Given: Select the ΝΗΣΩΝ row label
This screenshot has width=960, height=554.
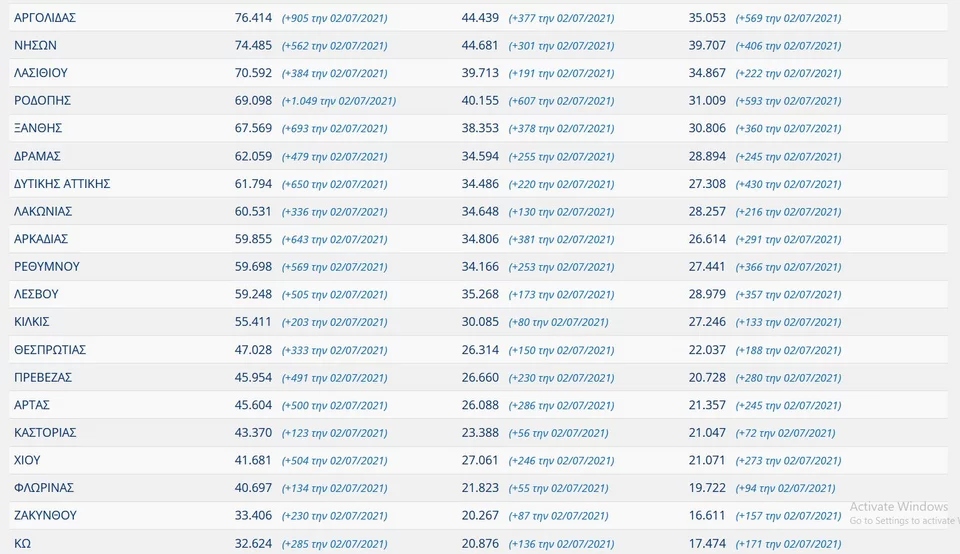Looking at the screenshot, I should [35, 45].
